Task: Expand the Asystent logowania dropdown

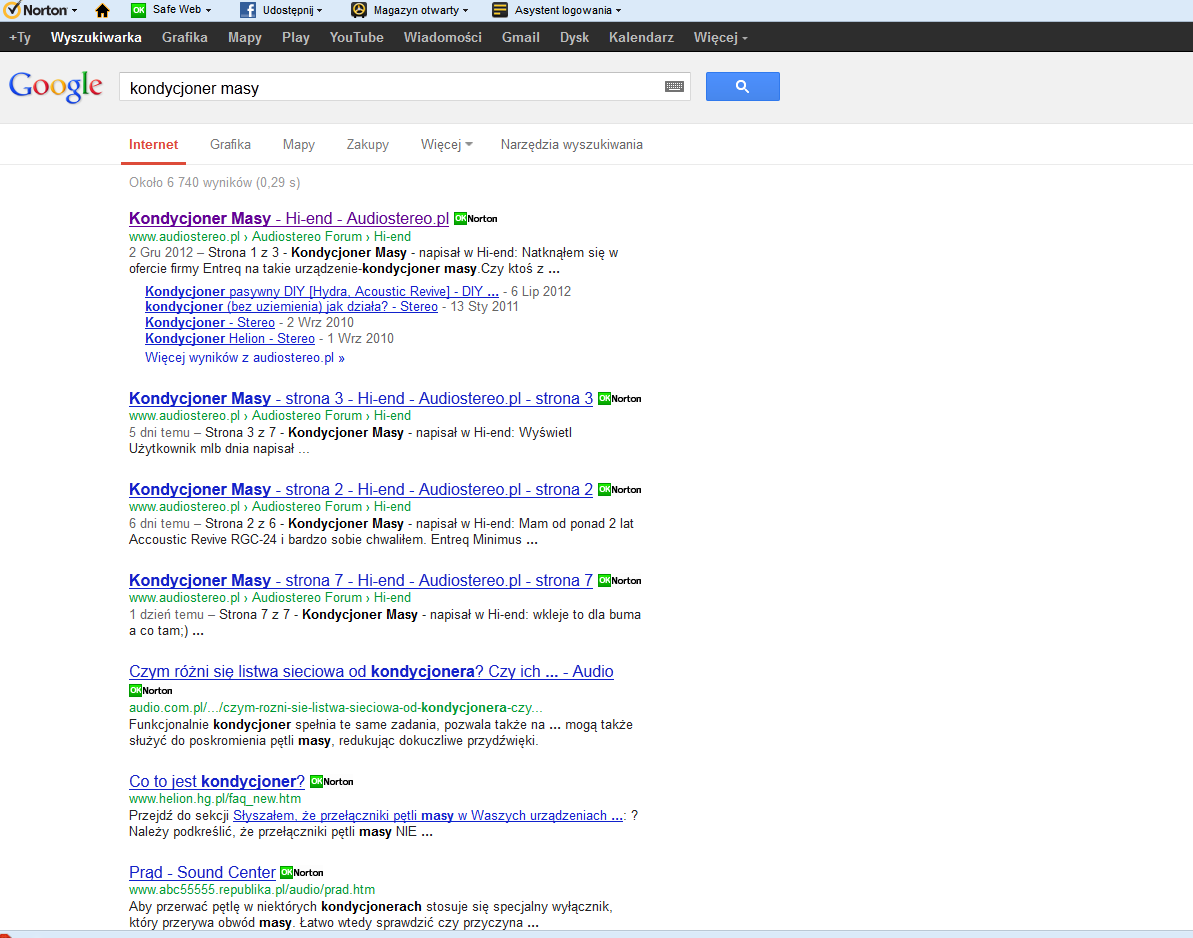Action: [x=619, y=11]
